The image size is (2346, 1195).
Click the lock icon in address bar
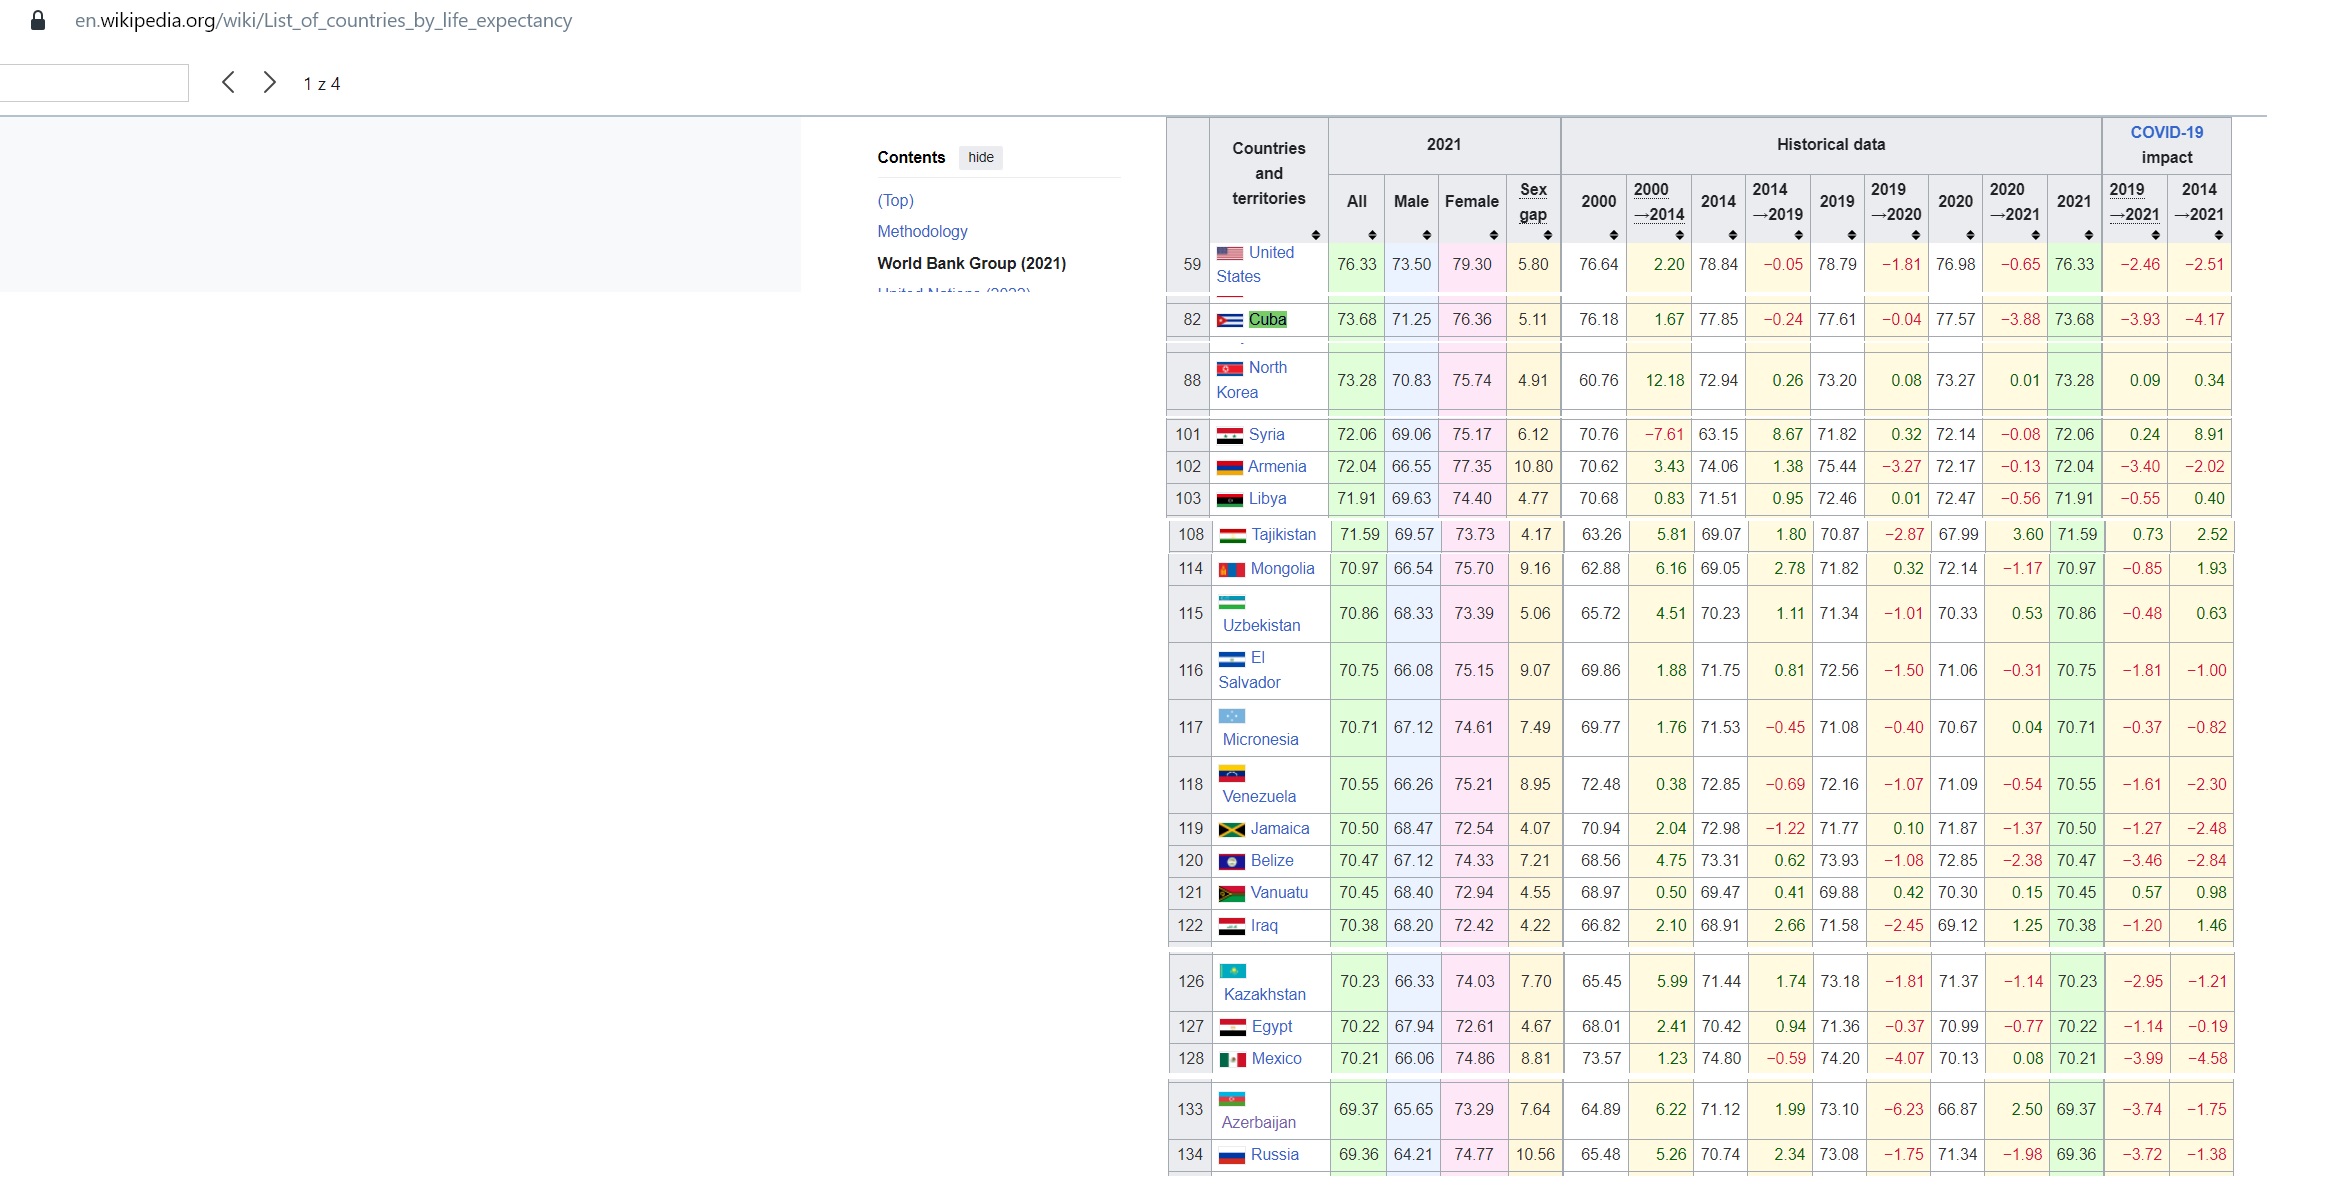pyautogui.click(x=38, y=20)
